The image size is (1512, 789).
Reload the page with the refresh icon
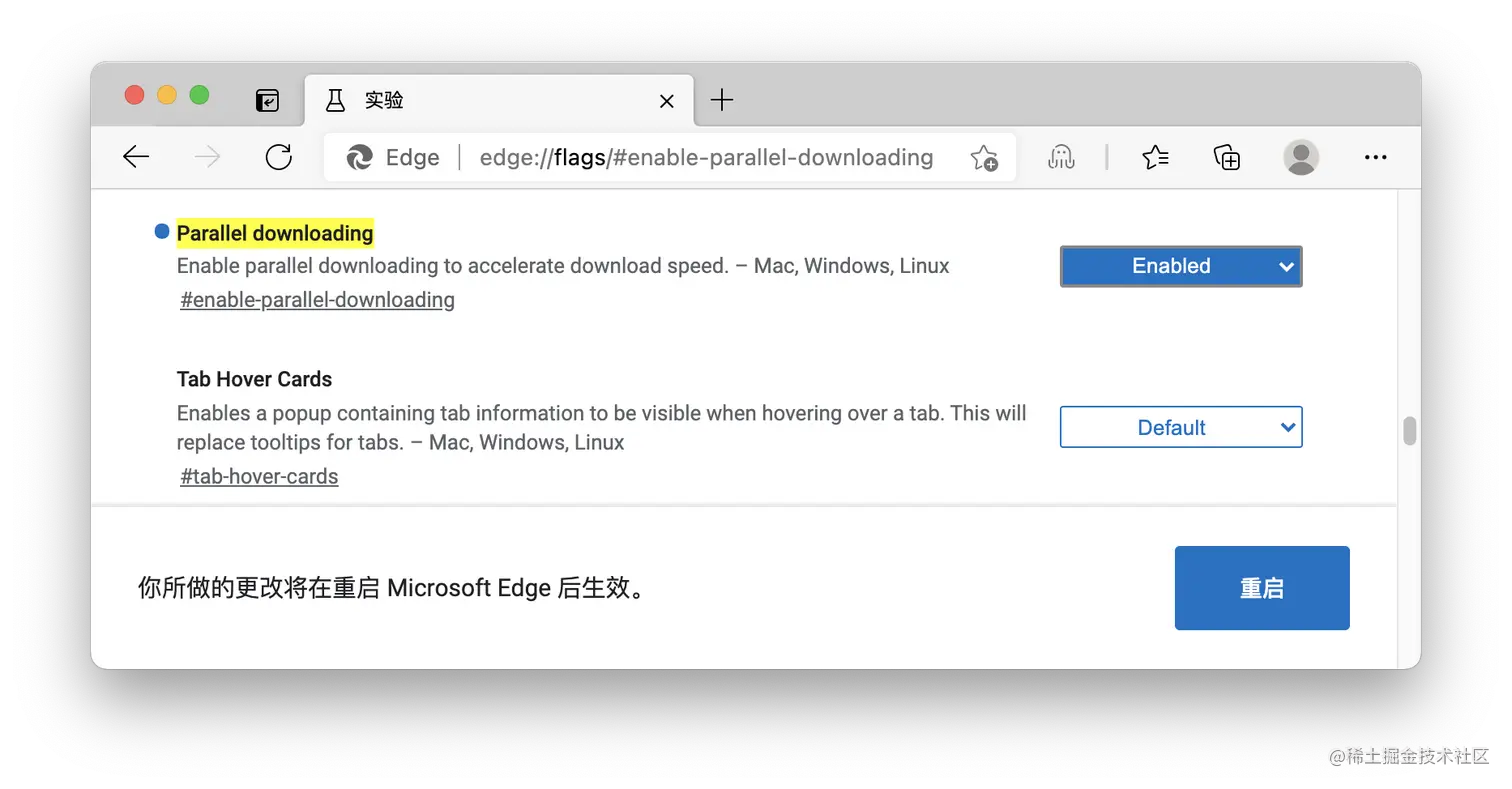(x=278, y=157)
